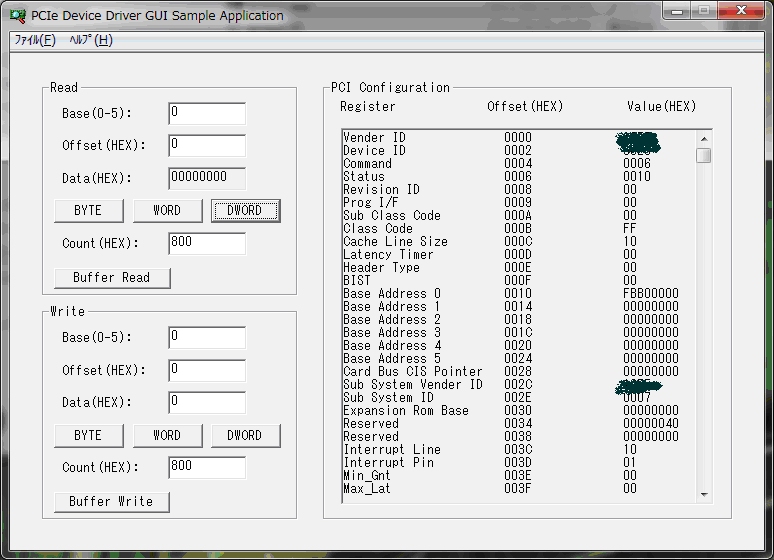Select the Sub System Vender ID row
774x560 pixels.
[x=519, y=384]
